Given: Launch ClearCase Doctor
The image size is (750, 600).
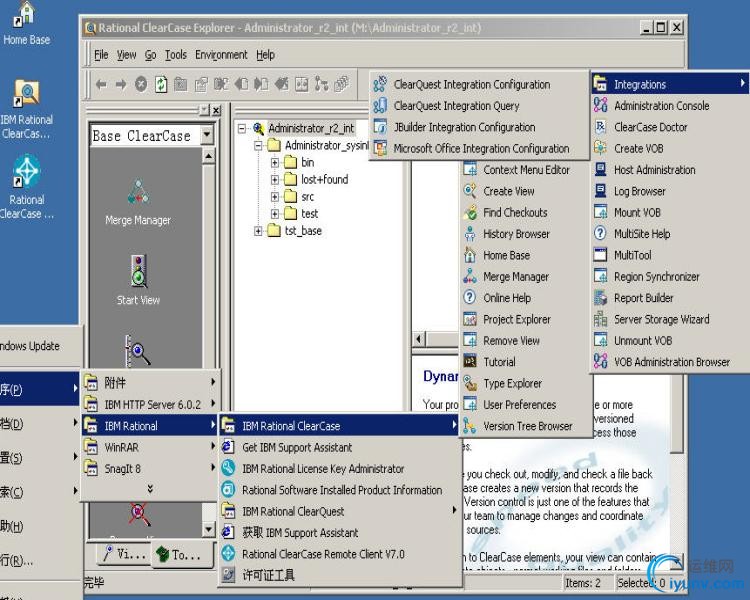Looking at the screenshot, I should 670,127.
